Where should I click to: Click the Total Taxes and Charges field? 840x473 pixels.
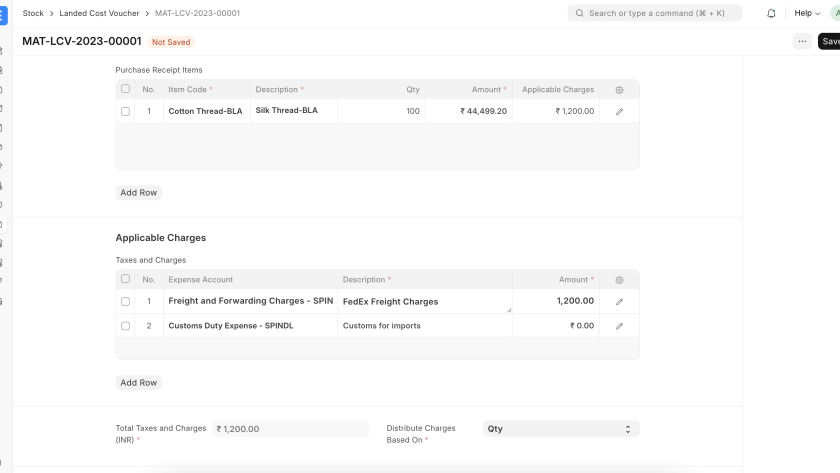tap(290, 429)
